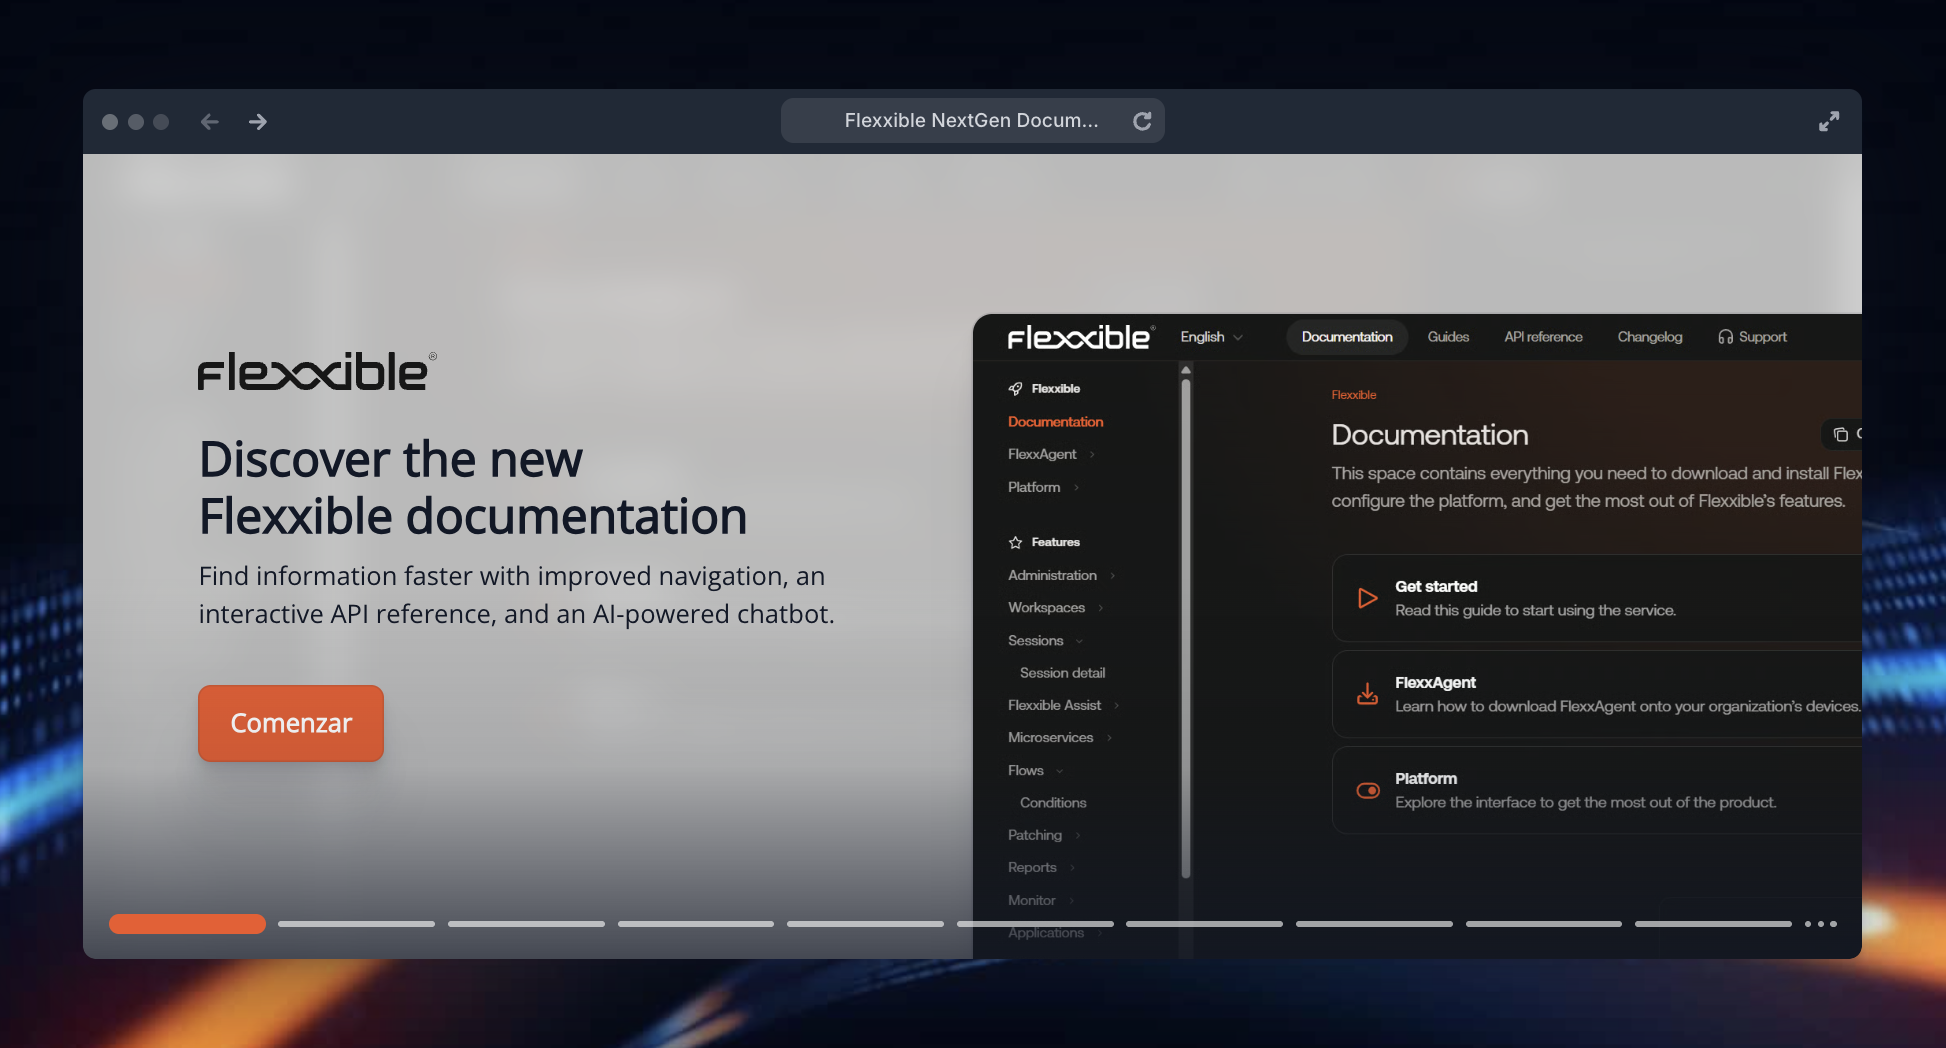The width and height of the screenshot is (1946, 1048).
Task: Click 'Explore the interface' text on Platform card
Action: tap(1585, 802)
